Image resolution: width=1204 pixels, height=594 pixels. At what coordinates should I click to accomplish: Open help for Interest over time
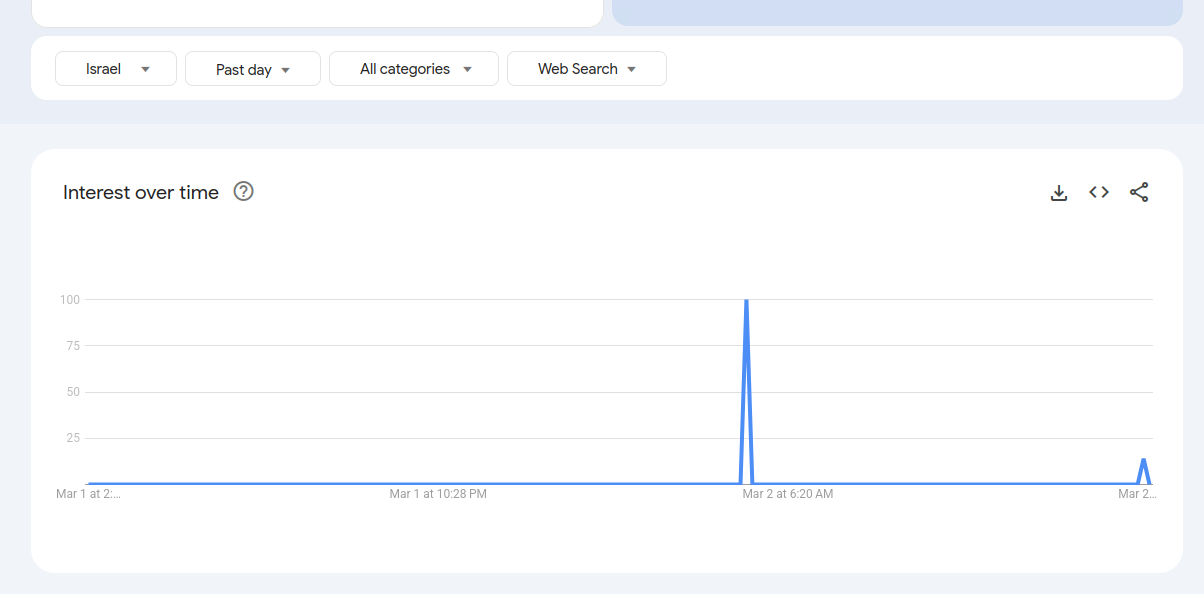point(243,191)
